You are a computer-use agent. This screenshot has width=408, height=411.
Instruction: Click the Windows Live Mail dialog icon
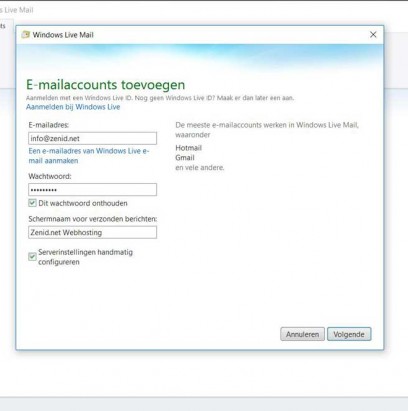coord(25,35)
